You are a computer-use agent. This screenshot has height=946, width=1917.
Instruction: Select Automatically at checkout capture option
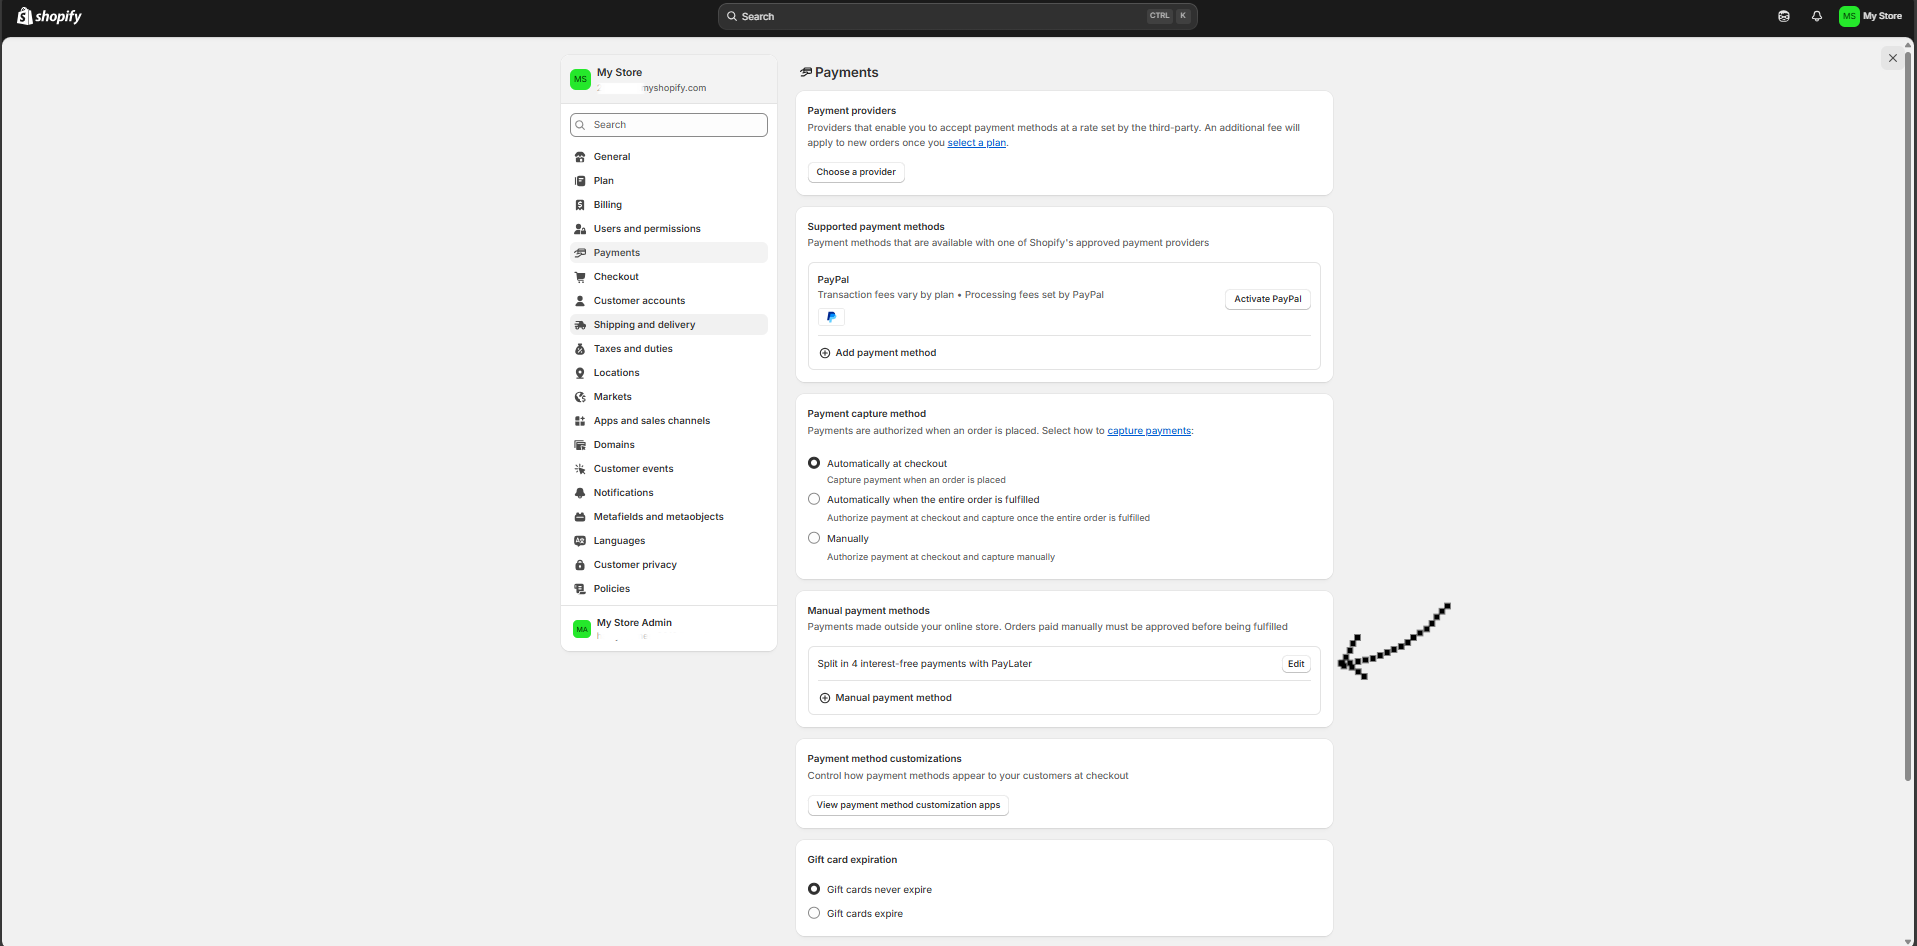pyautogui.click(x=814, y=463)
